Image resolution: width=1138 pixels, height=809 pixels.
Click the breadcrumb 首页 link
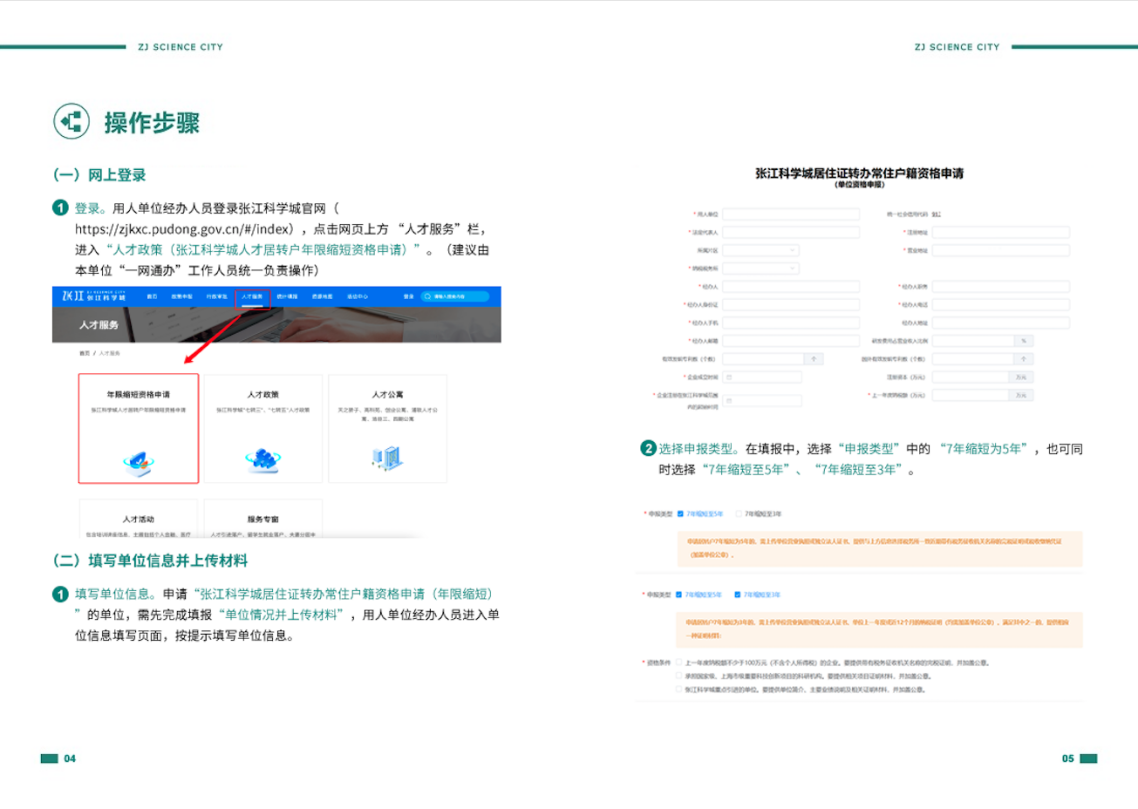(x=84, y=353)
